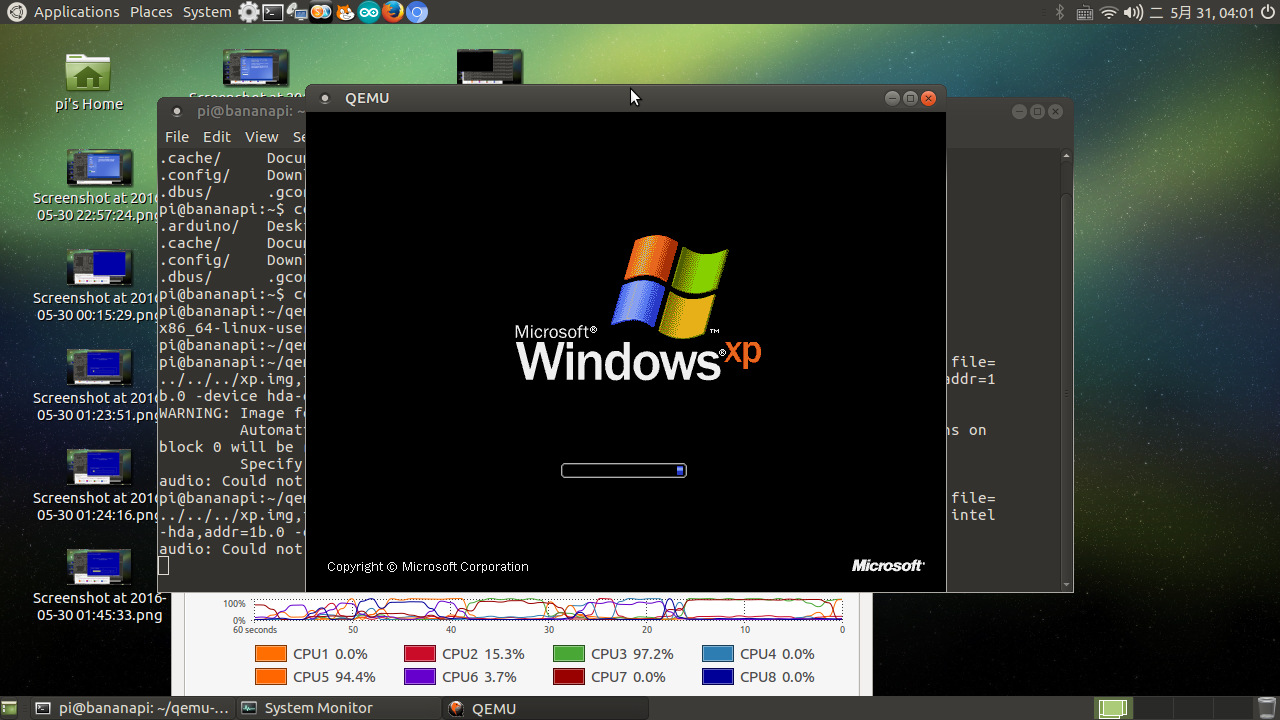Launch Arduino IDE from top panel
Screen dimensions: 1280x720
pyautogui.click(x=369, y=12)
